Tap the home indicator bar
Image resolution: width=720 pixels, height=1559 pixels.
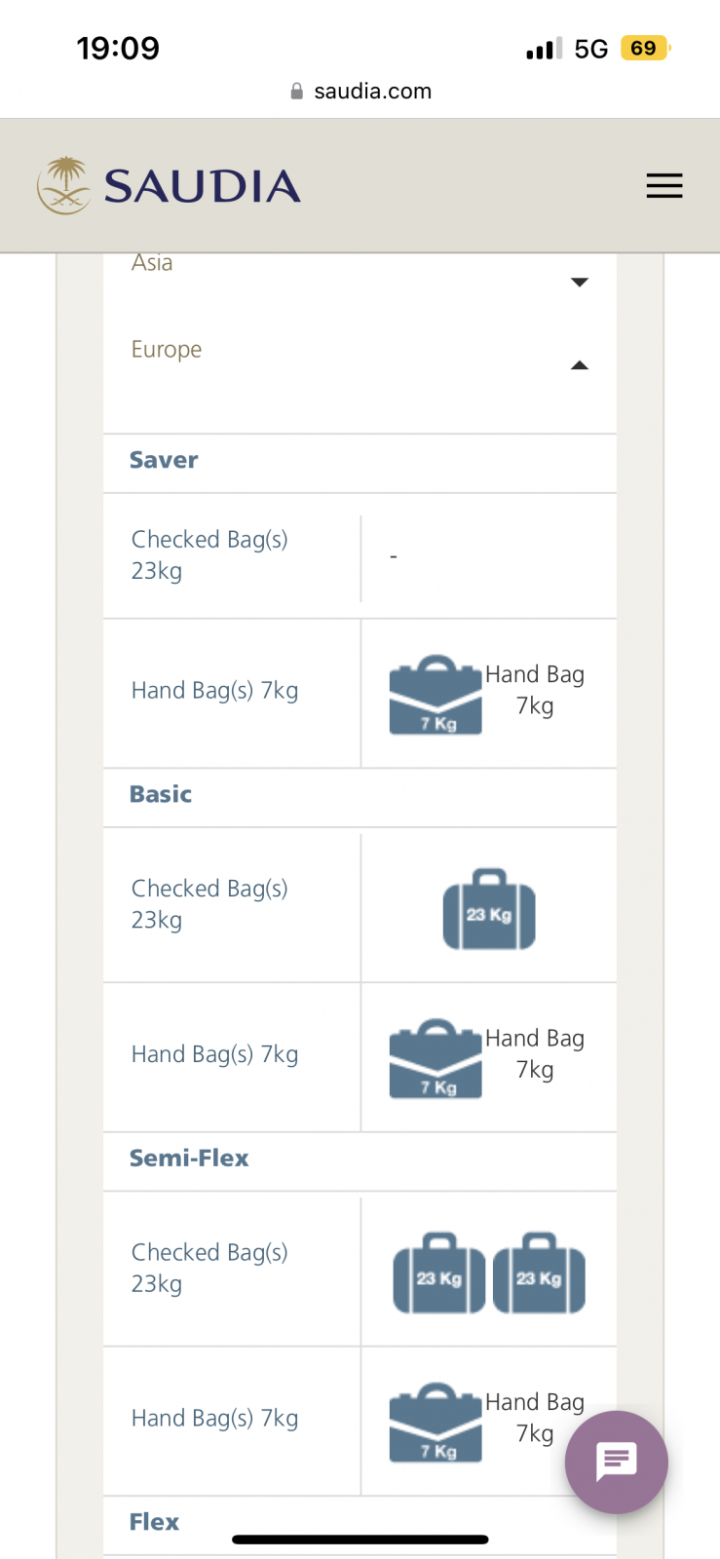(x=360, y=1539)
